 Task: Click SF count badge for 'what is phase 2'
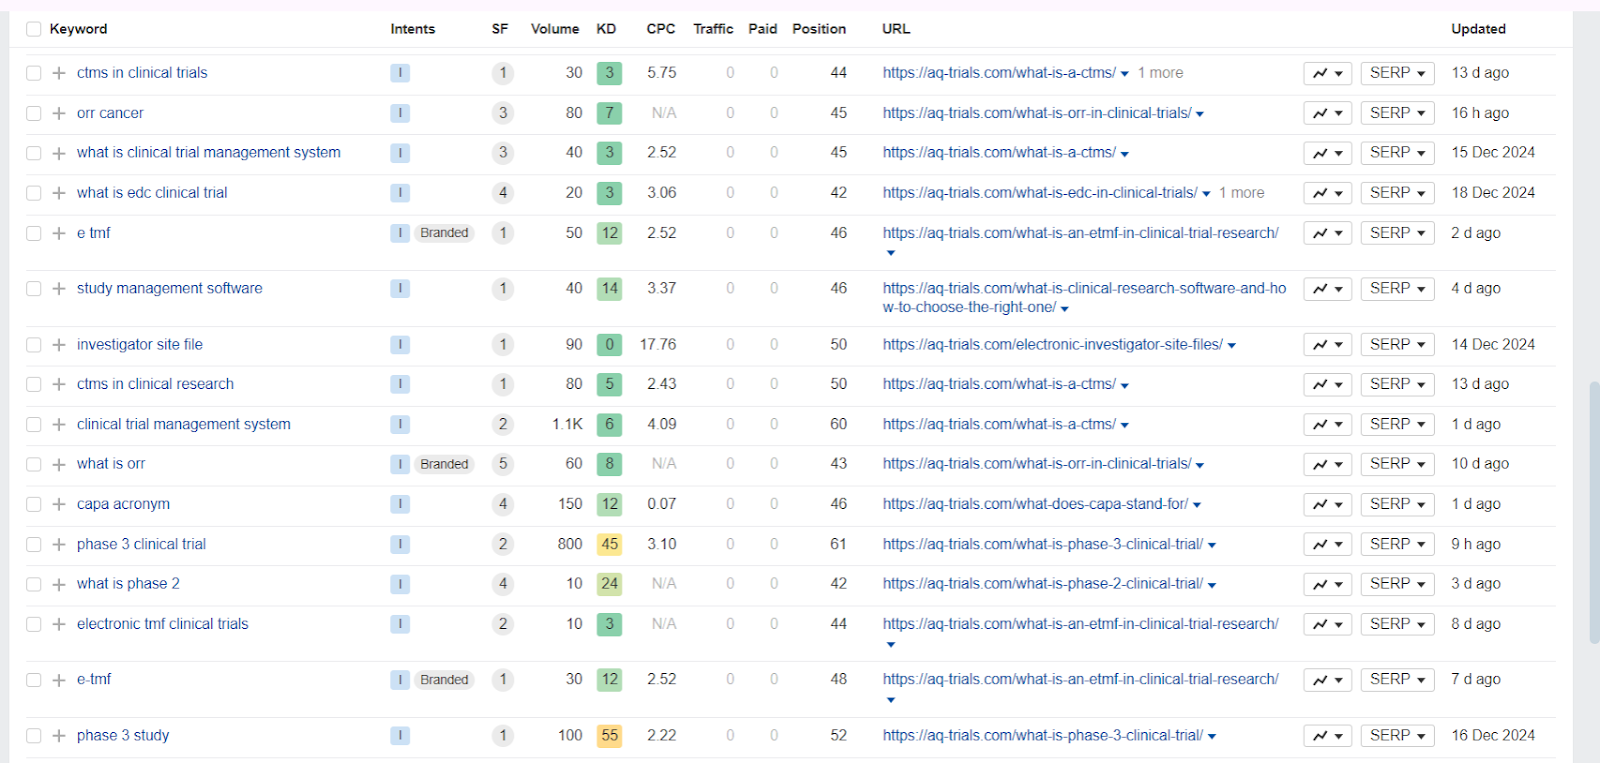[x=503, y=584]
